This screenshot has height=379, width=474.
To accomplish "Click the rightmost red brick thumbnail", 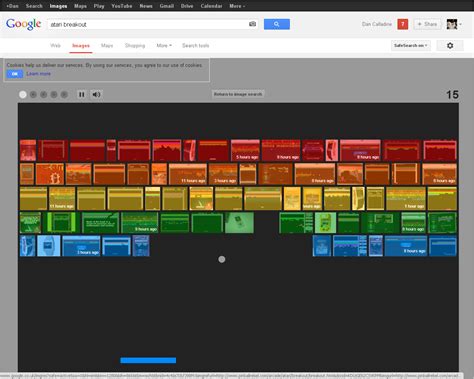I will [x=440, y=151].
